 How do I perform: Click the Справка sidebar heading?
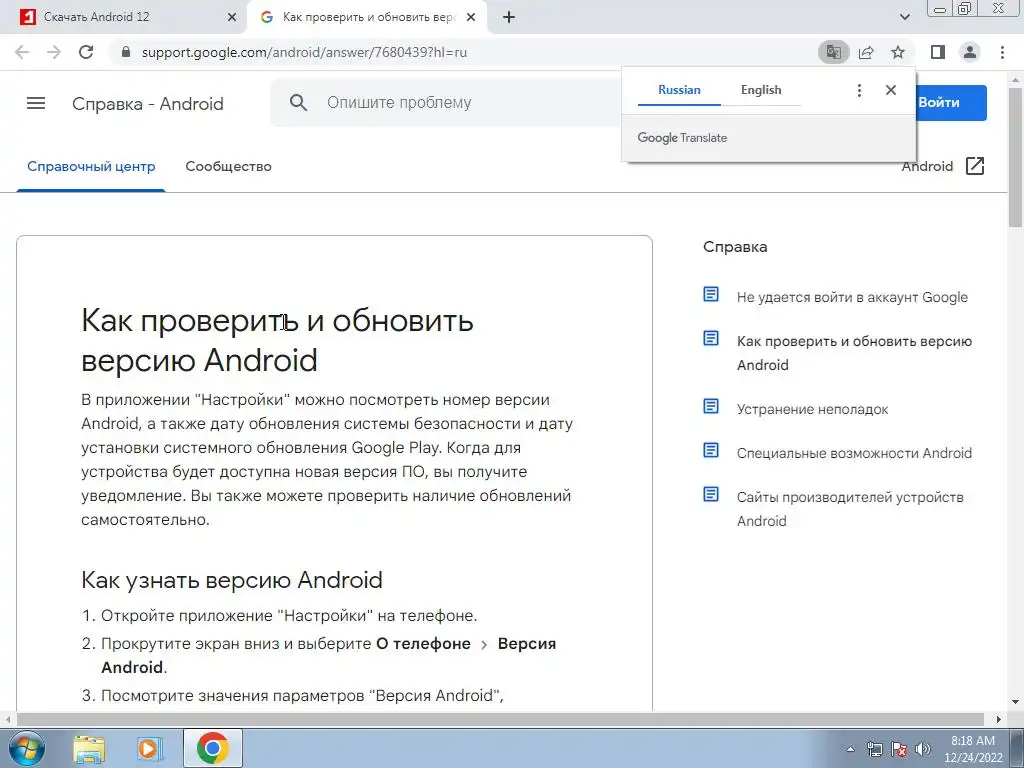tap(735, 247)
